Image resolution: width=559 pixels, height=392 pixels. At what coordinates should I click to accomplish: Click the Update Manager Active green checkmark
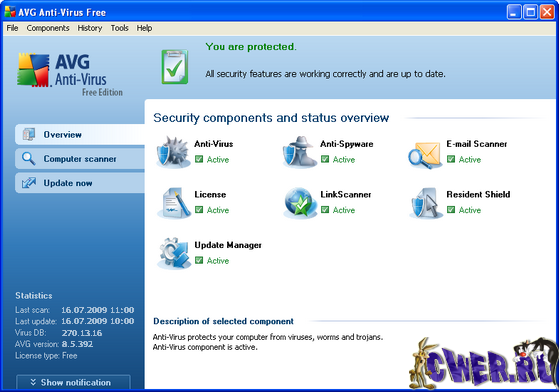pyautogui.click(x=199, y=260)
